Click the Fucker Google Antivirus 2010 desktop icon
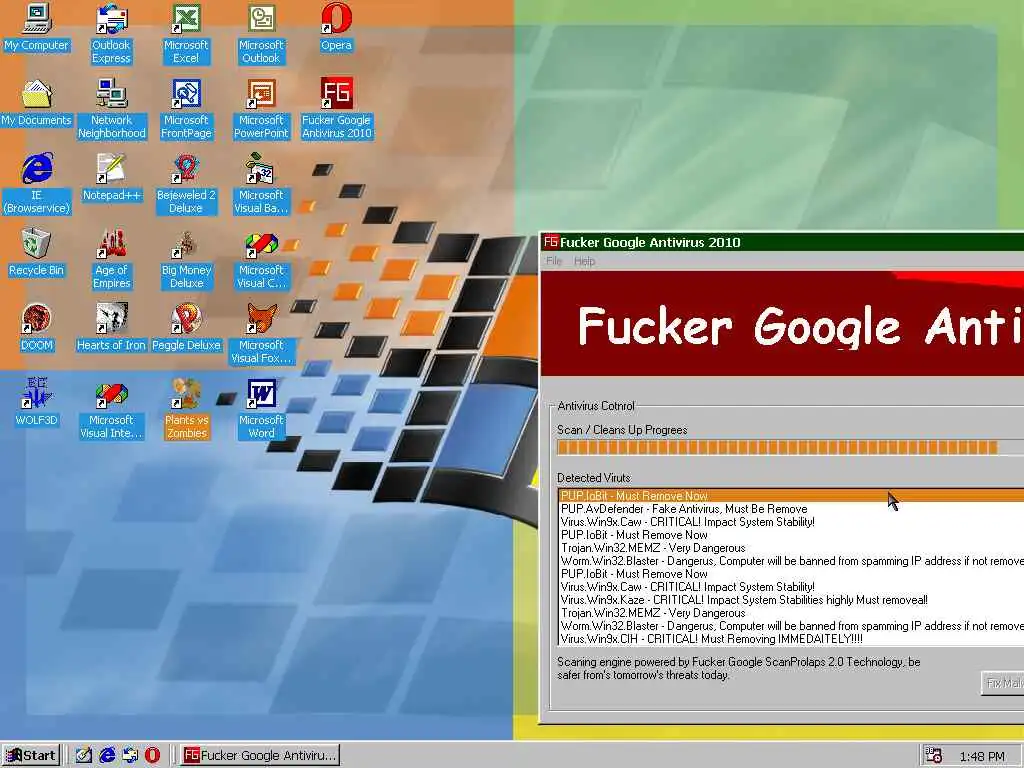This screenshot has width=1024, height=768. tap(336, 108)
